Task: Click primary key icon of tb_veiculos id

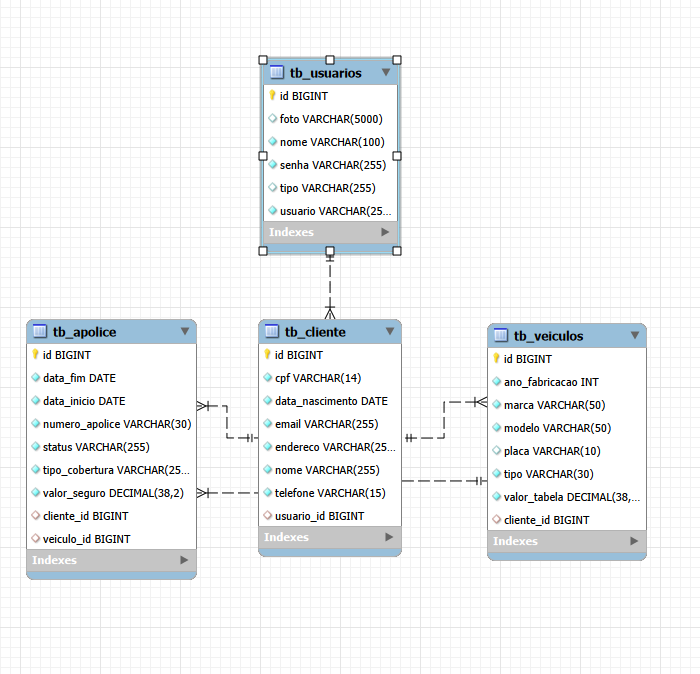Action: click(496, 358)
